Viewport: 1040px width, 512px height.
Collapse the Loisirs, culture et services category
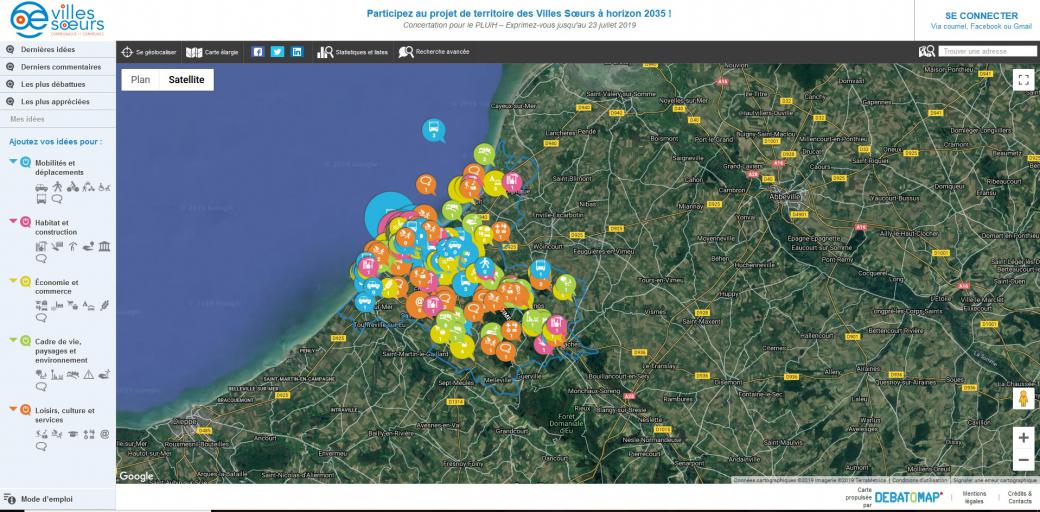coord(13,409)
